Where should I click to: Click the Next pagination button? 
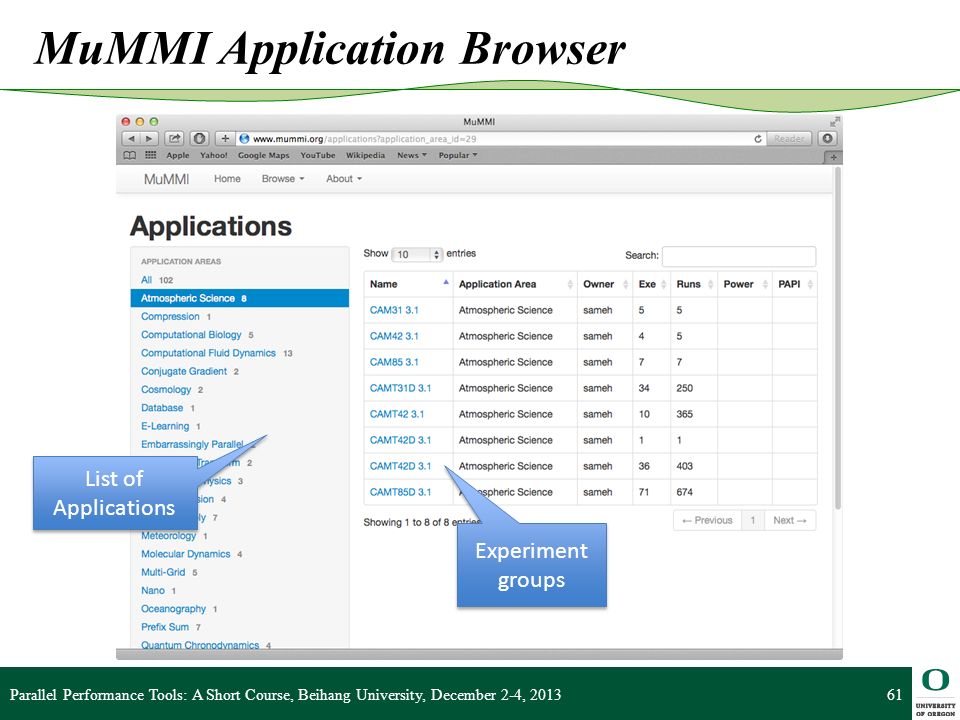(790, 520)
